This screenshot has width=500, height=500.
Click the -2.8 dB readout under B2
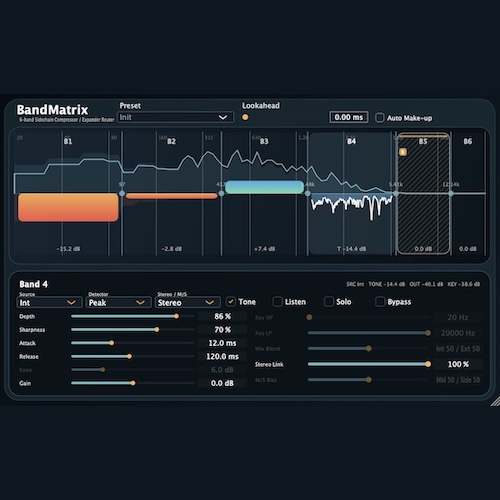(x=172, y=249)
